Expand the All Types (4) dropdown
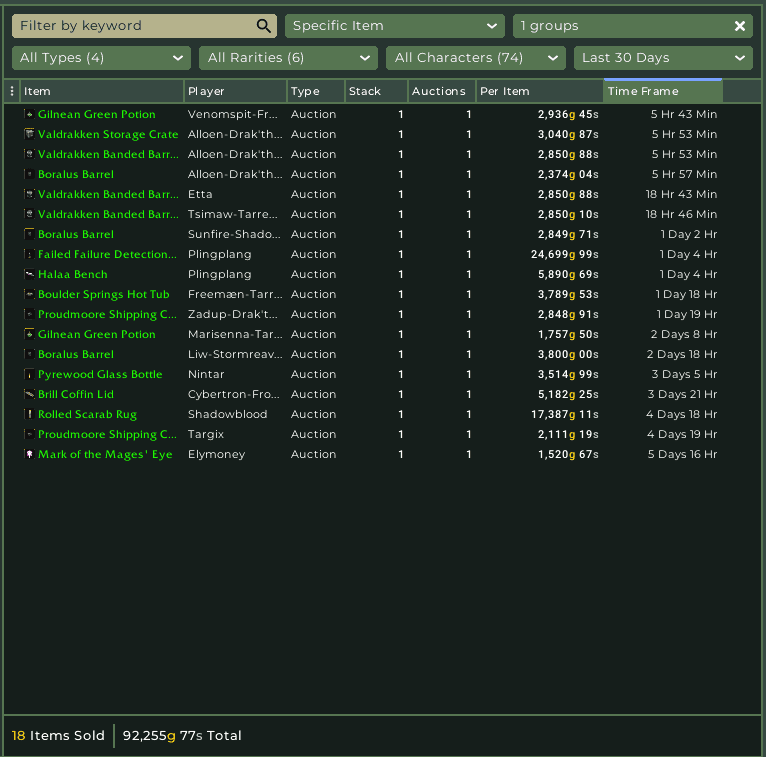This screenshot has height=757, width=766. click(x=100, y=58)
